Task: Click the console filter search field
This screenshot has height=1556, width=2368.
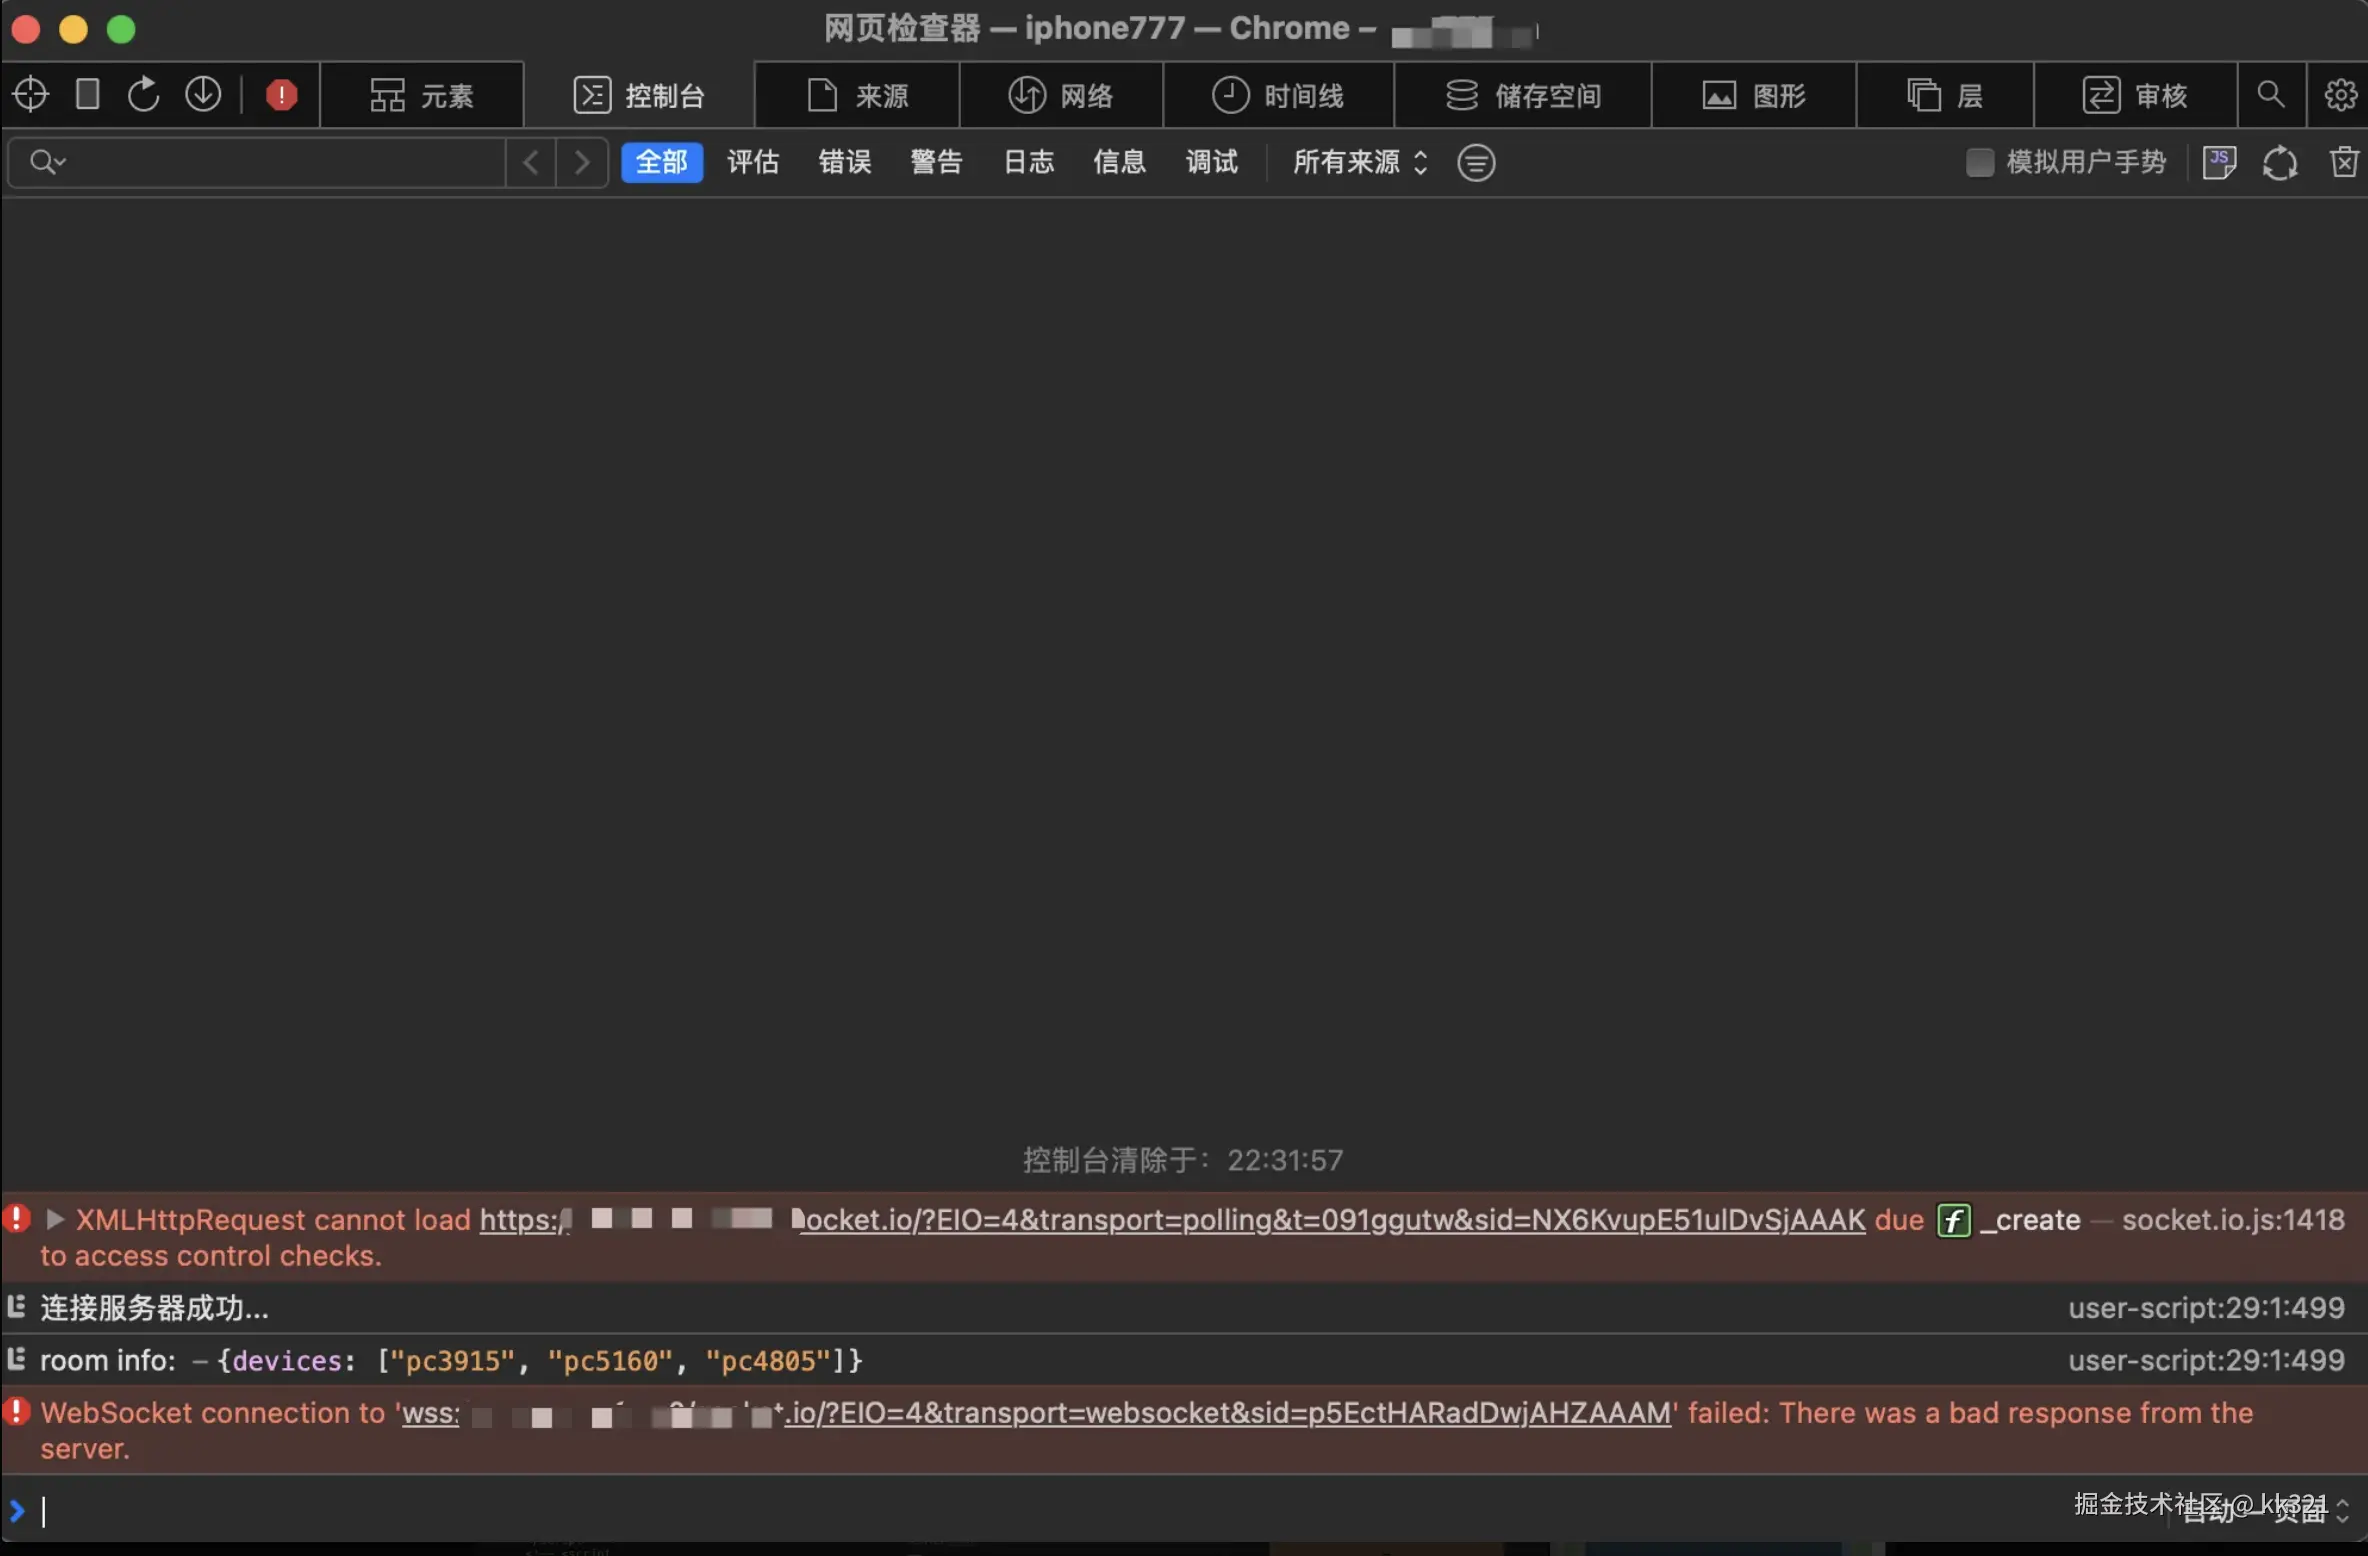Action: pyautogui.click(x=280, y=162)
